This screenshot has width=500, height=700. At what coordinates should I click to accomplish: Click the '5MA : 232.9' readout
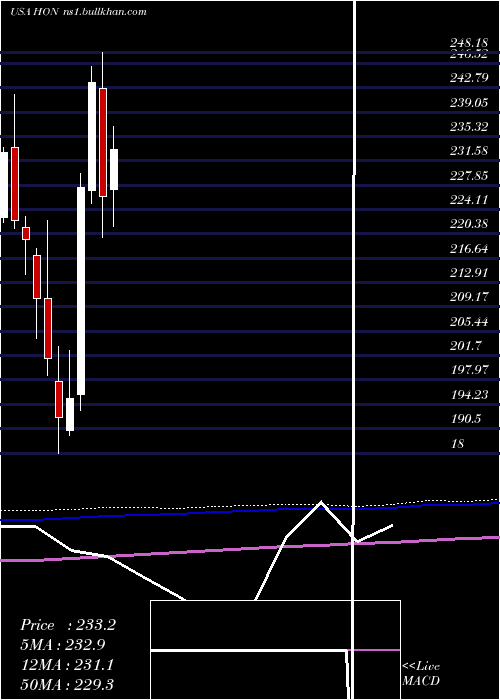63,644
